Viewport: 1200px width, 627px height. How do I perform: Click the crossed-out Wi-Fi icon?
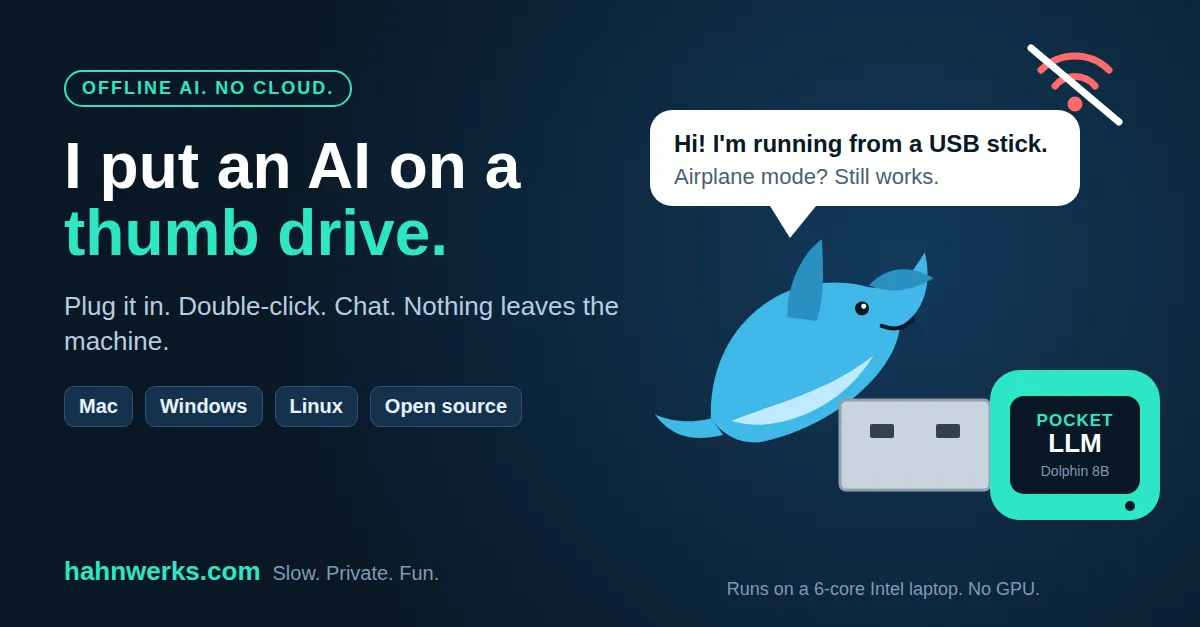1075,84
